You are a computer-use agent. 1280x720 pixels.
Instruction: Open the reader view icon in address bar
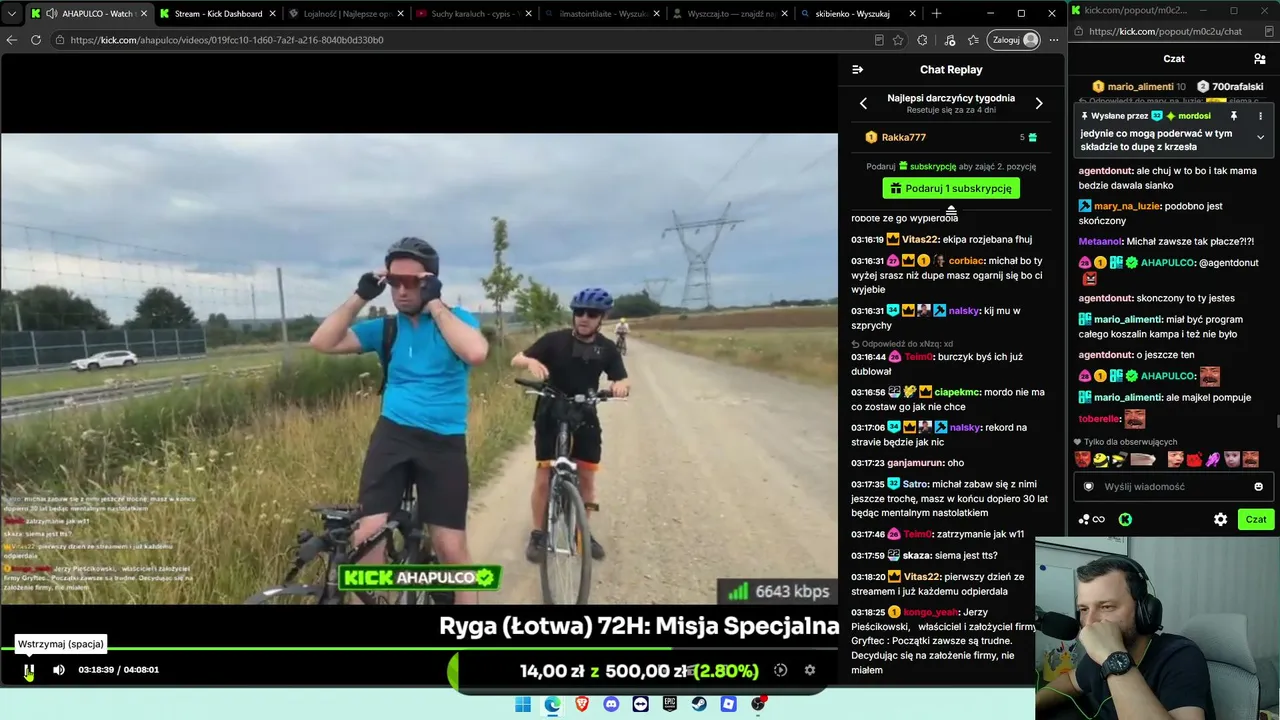pos(879,40)
